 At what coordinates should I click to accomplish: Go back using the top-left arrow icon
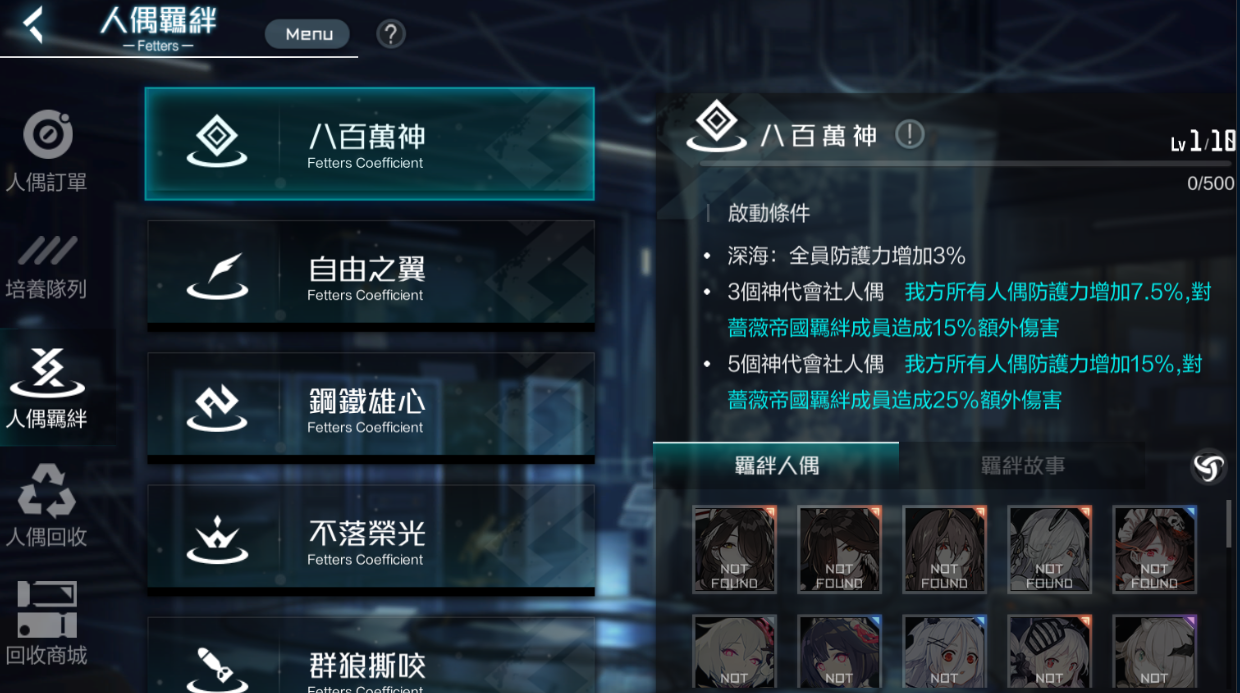33,24
